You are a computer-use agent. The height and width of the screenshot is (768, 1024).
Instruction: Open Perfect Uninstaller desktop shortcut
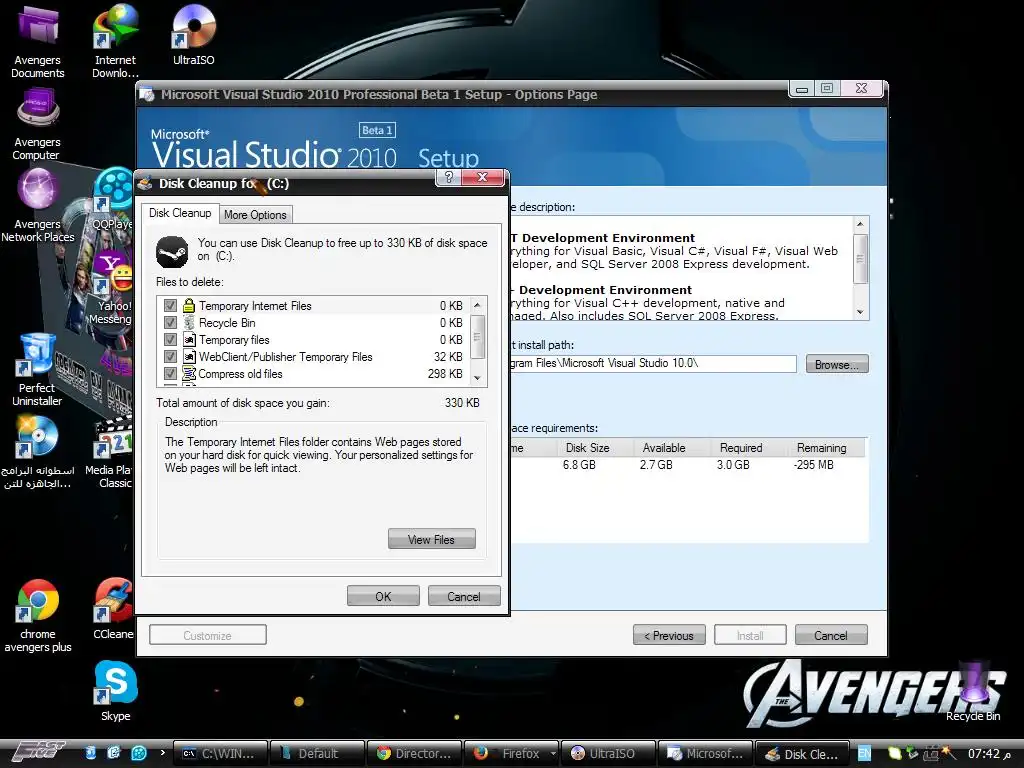[x=37, y=370]
